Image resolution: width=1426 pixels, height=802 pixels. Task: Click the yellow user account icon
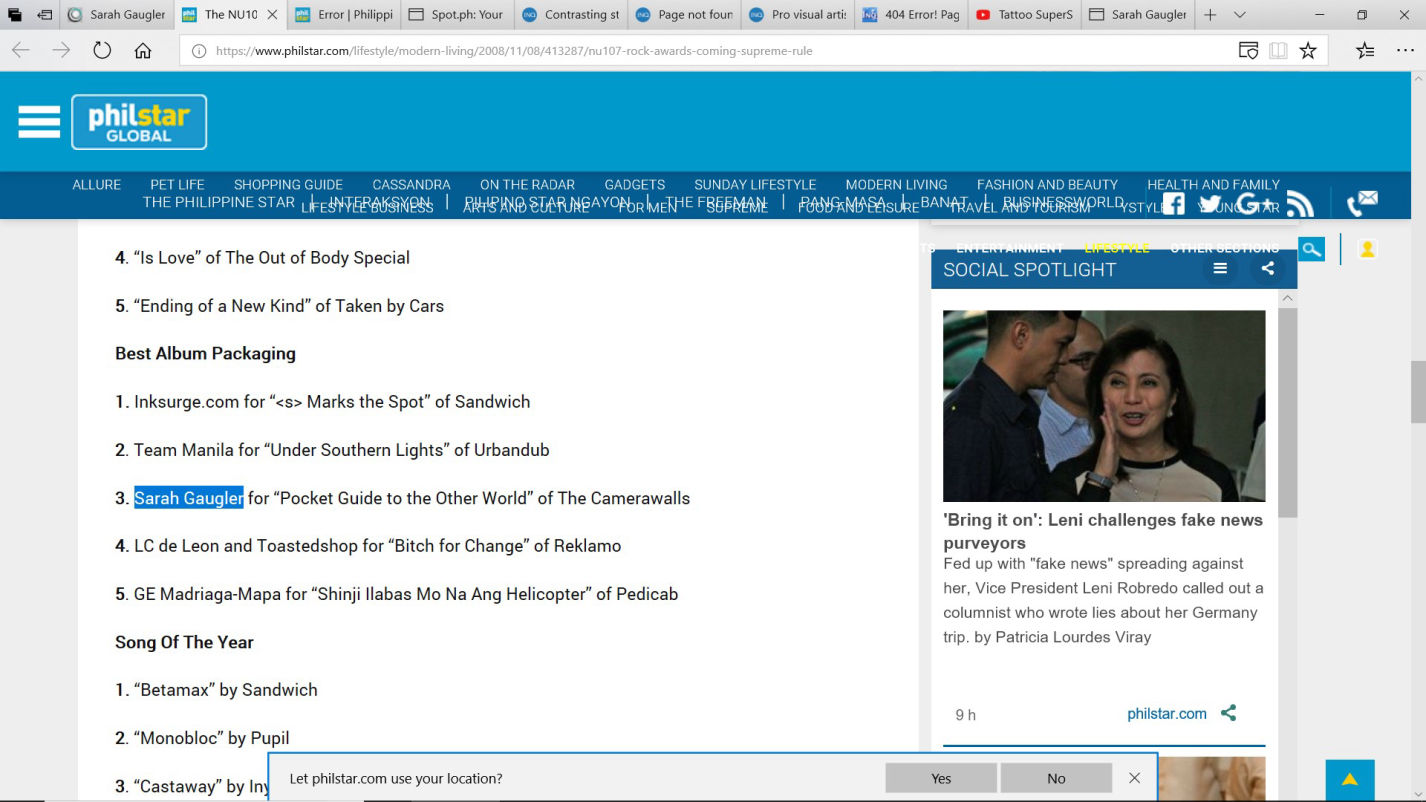(1367, 250)
